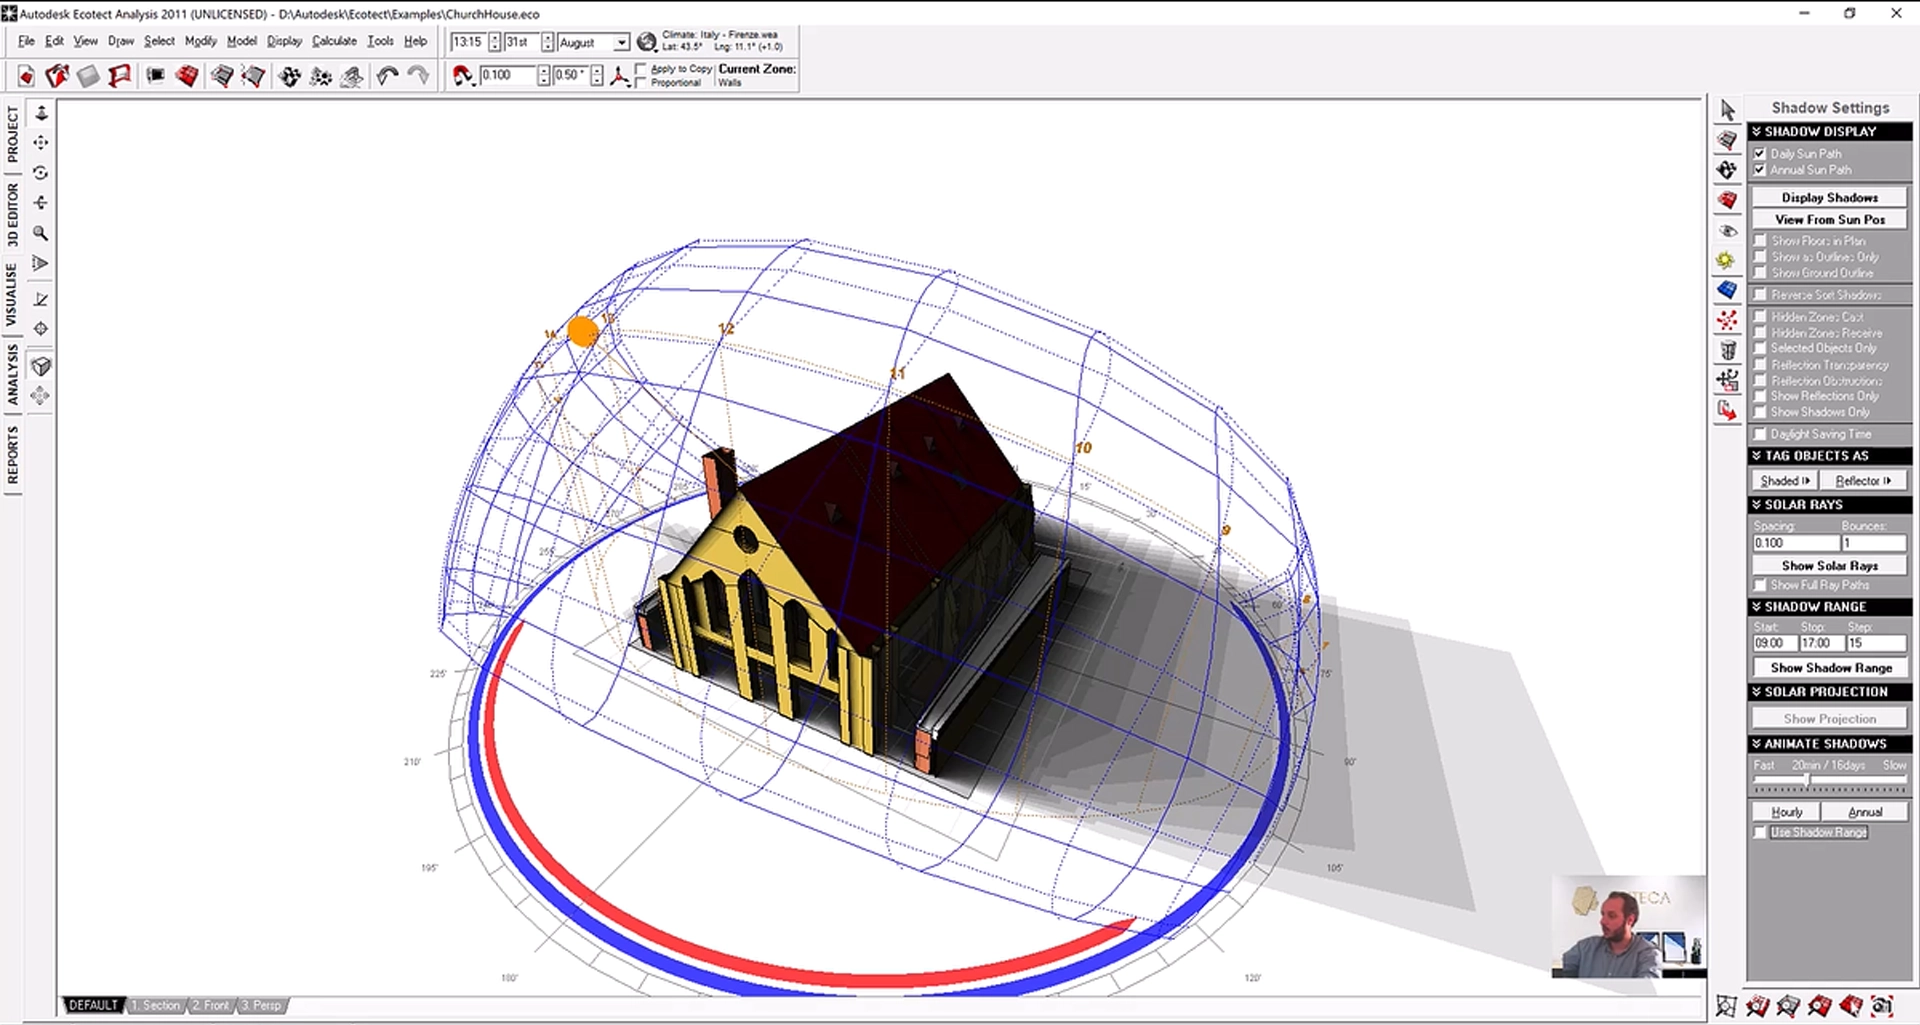Image resolution: width=1920 pixels, height=1025 pixels.
Task: Click the Open model file icon
Action: pos(57,76)
